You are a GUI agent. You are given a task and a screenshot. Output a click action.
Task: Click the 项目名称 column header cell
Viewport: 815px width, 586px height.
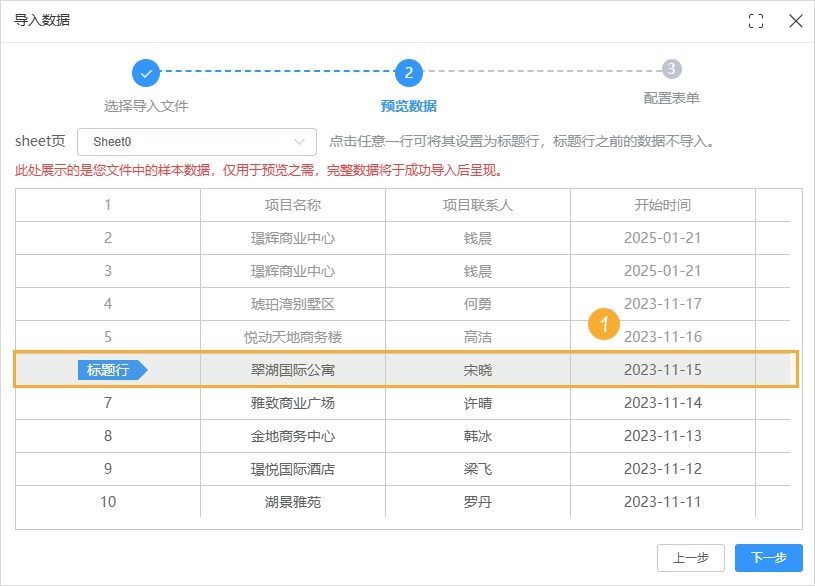tap(292, 204)
